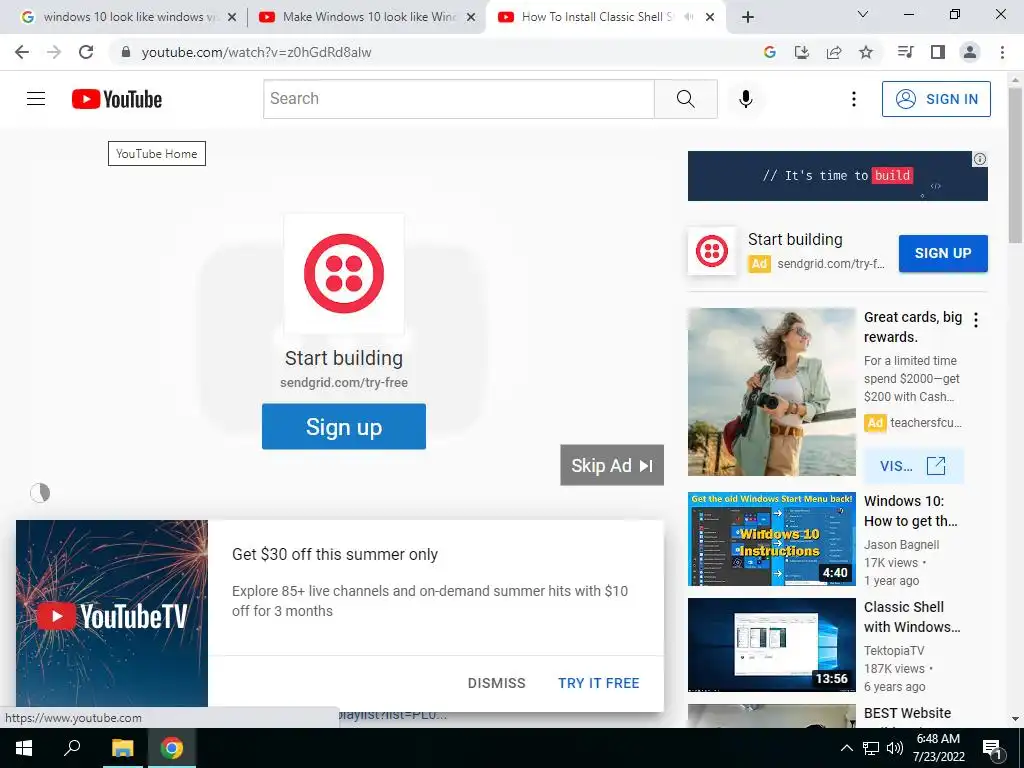Open the notification center icon
The height and width of the screenshot is (768, 1024).
[992, 748]
